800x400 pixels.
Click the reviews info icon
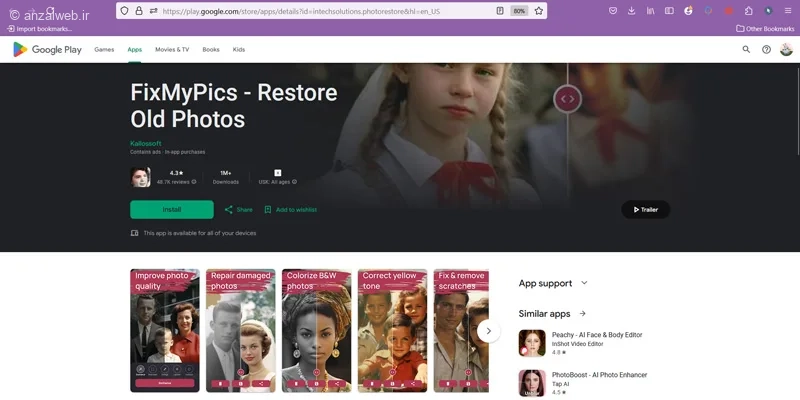pos(194,182)
